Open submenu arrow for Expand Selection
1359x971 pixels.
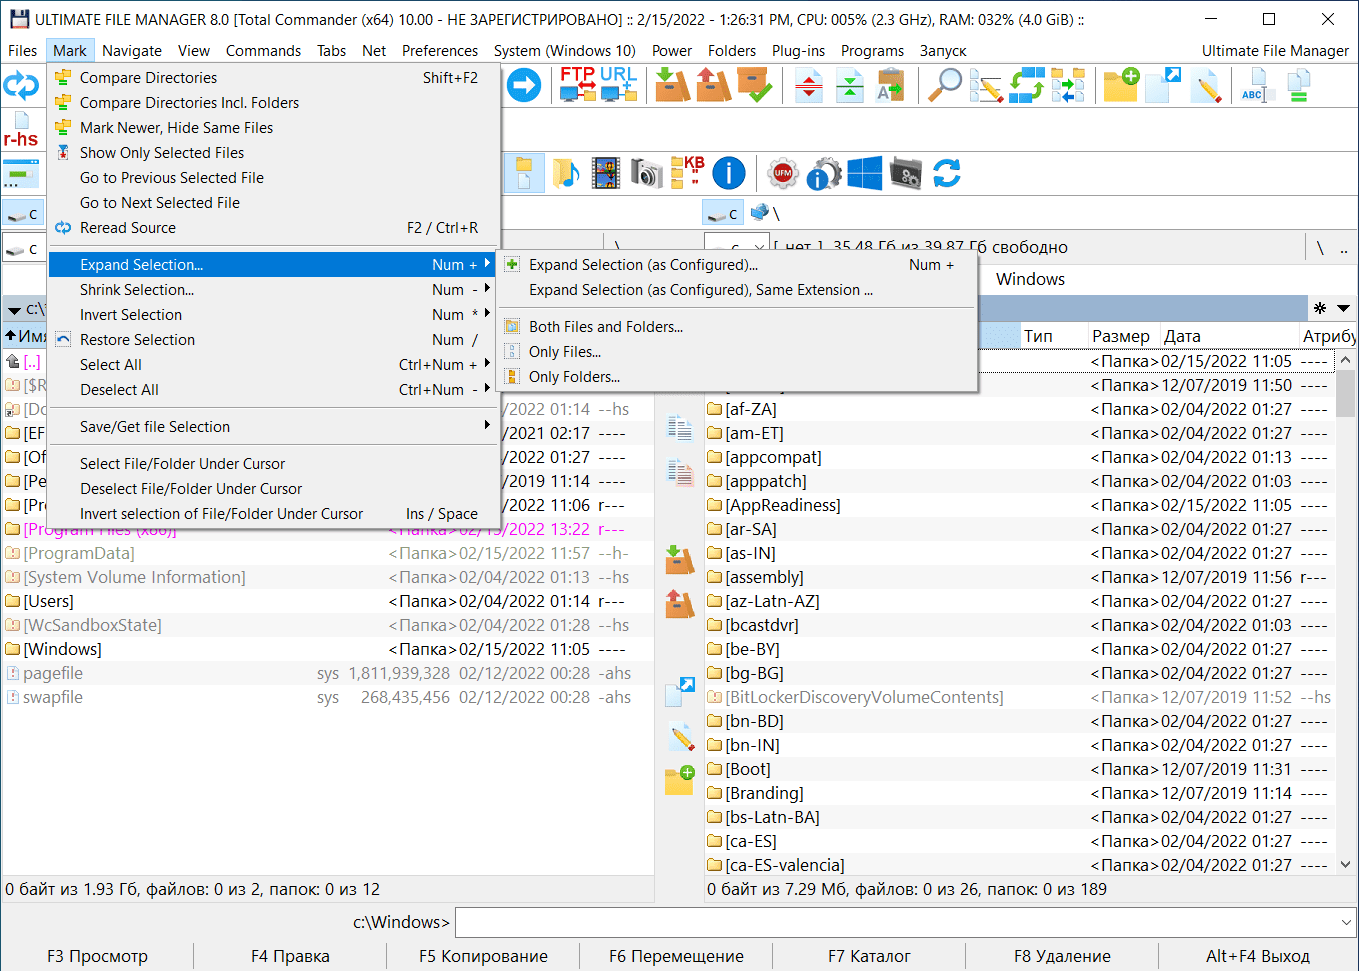[487, 264]
